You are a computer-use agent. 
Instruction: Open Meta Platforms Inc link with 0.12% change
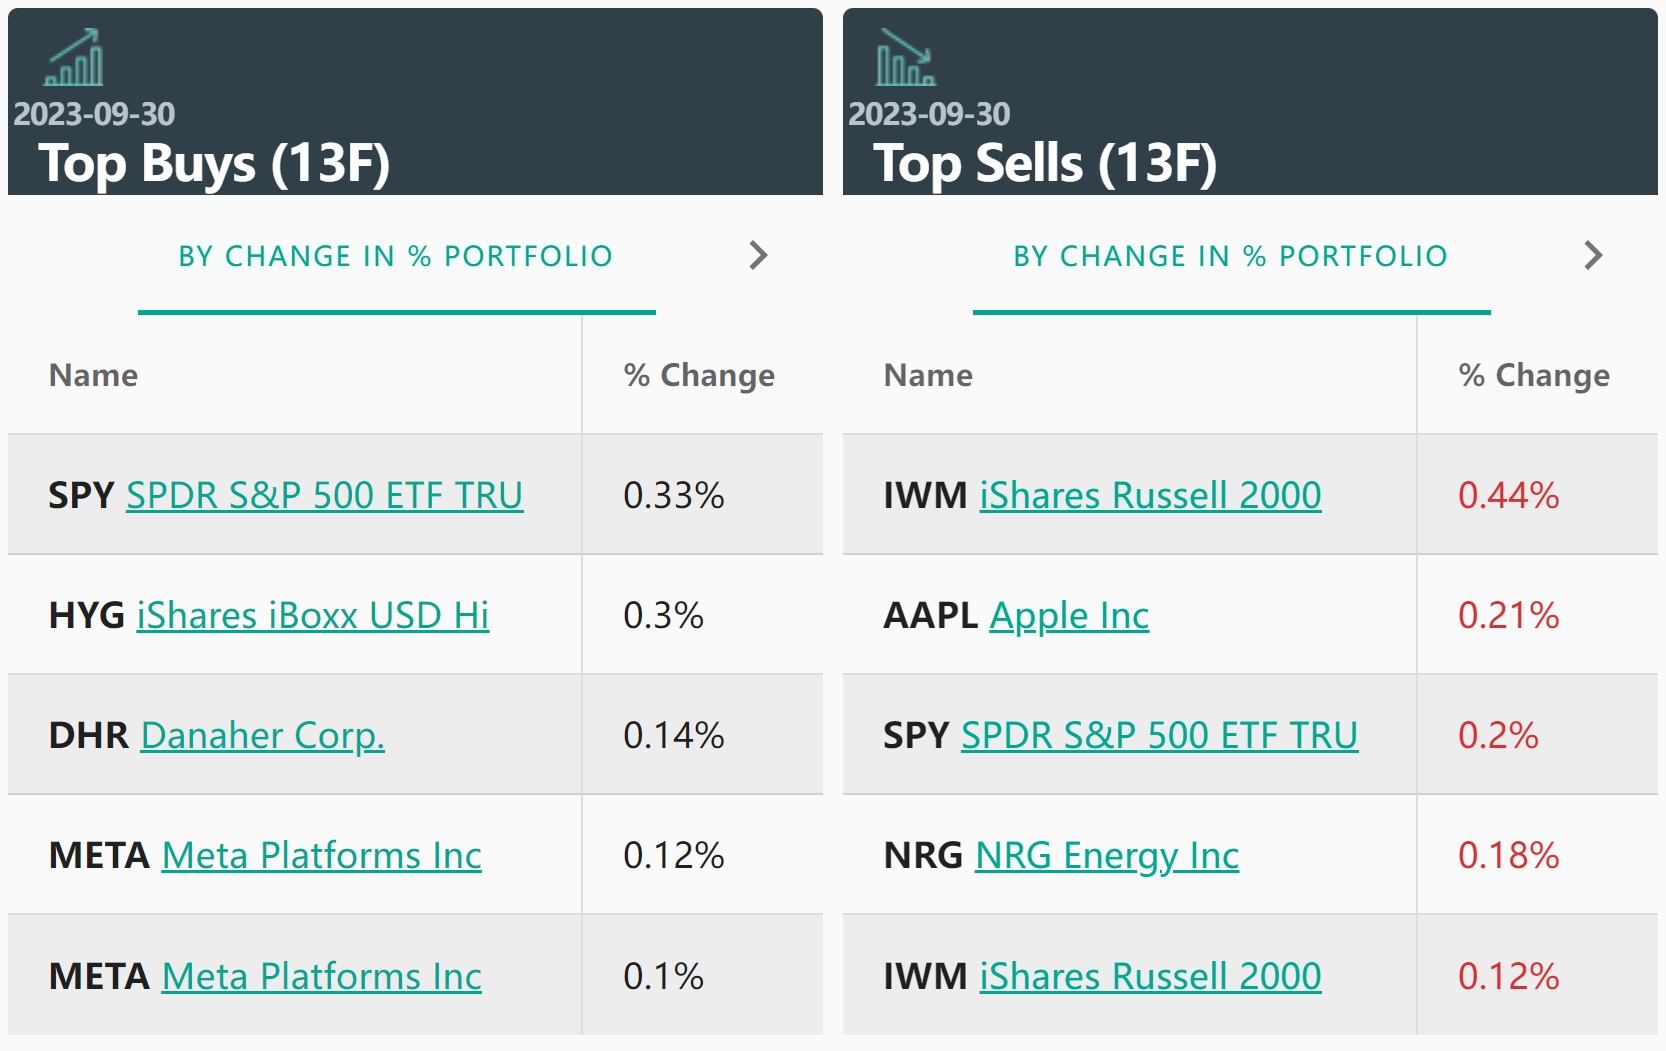click(321, 856)
